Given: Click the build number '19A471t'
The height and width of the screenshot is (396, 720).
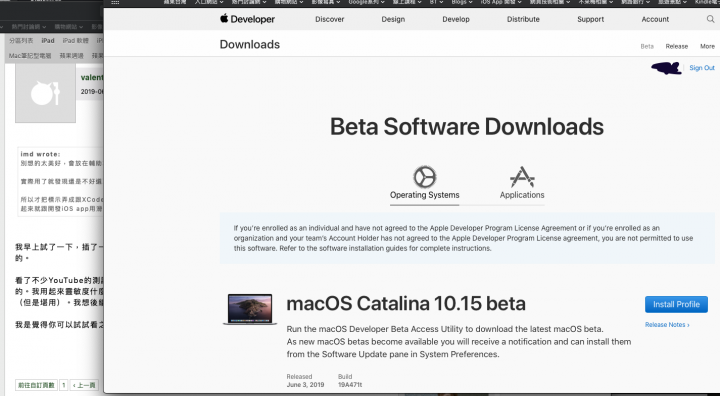Looking at the screenshot, I should point(350,385).
